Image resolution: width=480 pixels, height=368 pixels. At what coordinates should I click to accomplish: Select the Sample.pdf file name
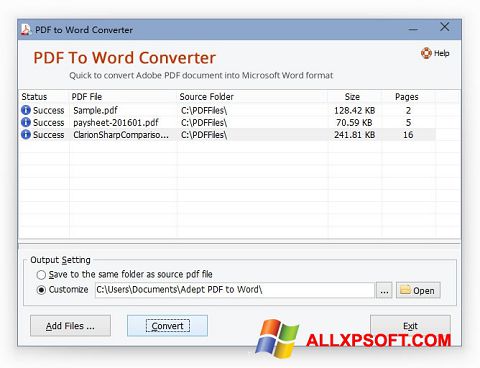pyautogui.click(x=95, y=110)
